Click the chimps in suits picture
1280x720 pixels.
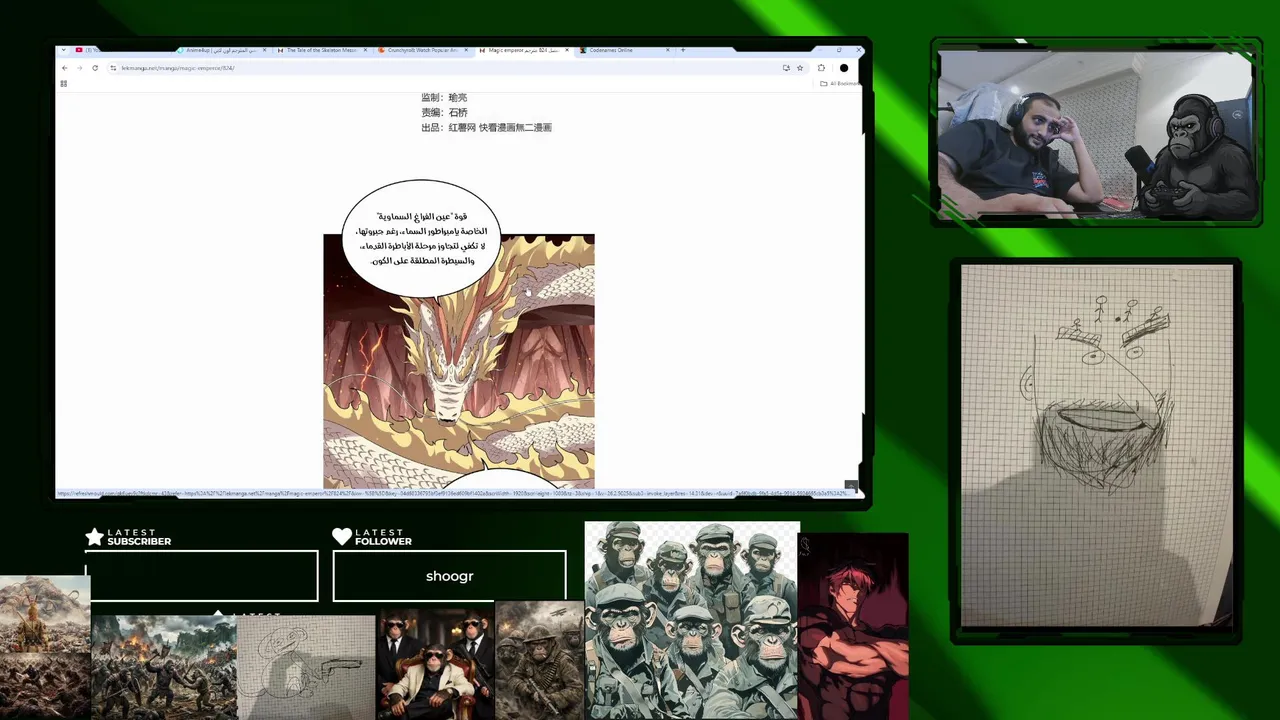click(436, 664)
